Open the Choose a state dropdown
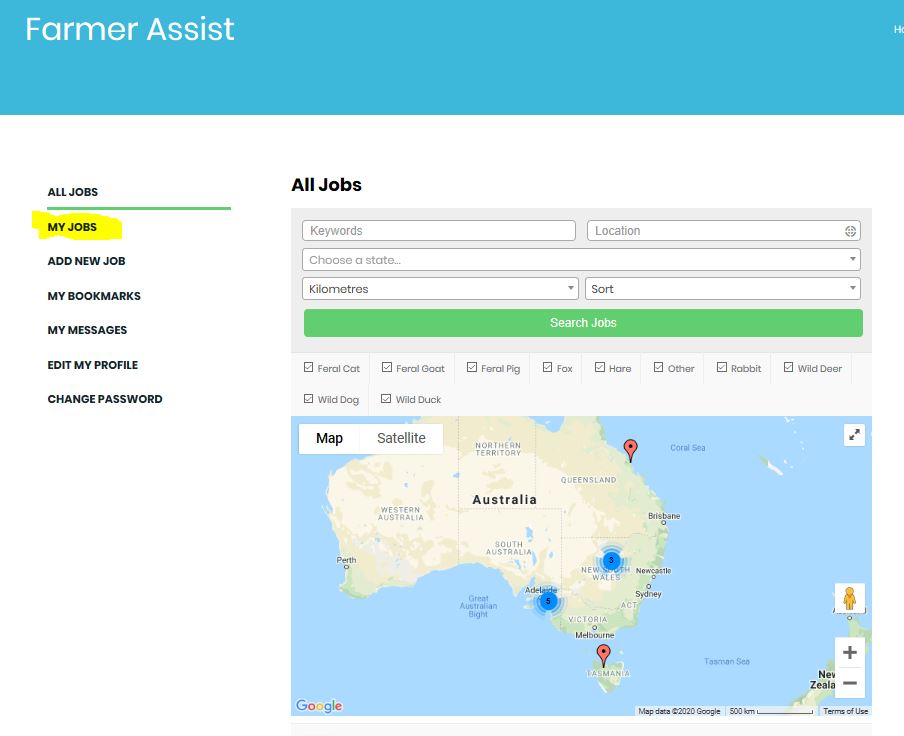 [x=581, y=260]
